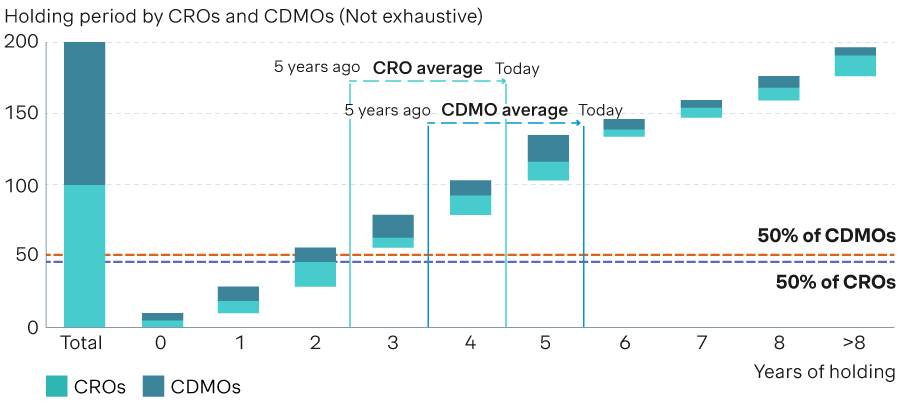Screen dimensions: 900x402
Task: Select the 50% of CROs label
Action: click(x=836, y=282)
